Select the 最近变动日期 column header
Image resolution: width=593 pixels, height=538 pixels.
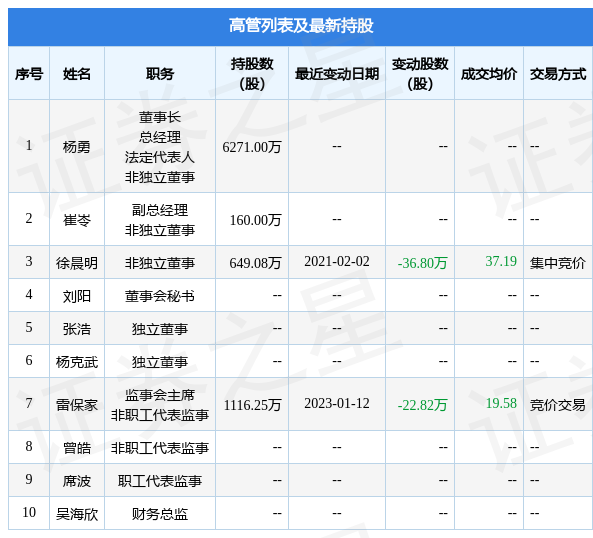(337, 74)
